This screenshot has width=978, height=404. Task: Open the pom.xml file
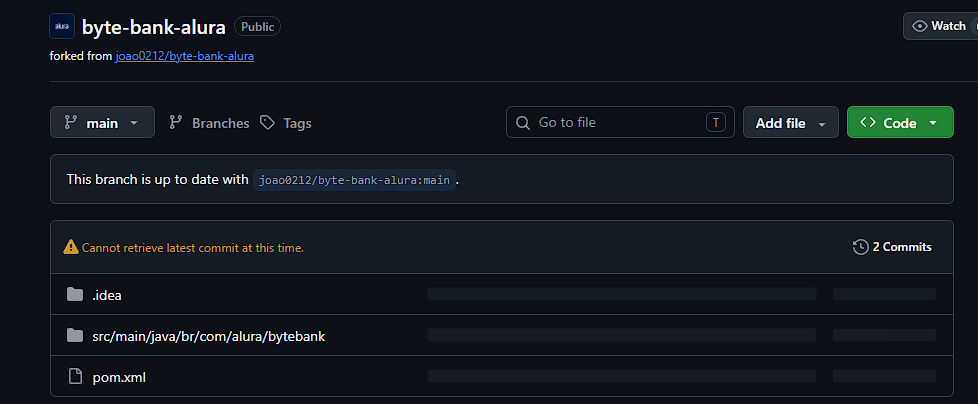119,377
